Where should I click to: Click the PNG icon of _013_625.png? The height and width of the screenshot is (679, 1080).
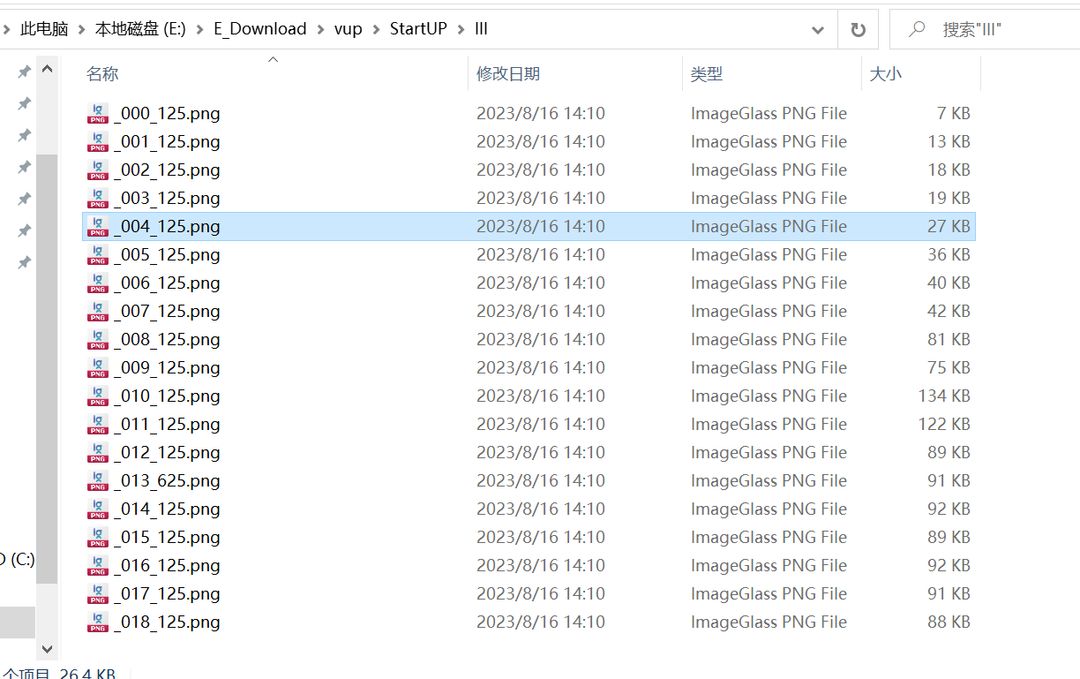[x=98, y=481]
